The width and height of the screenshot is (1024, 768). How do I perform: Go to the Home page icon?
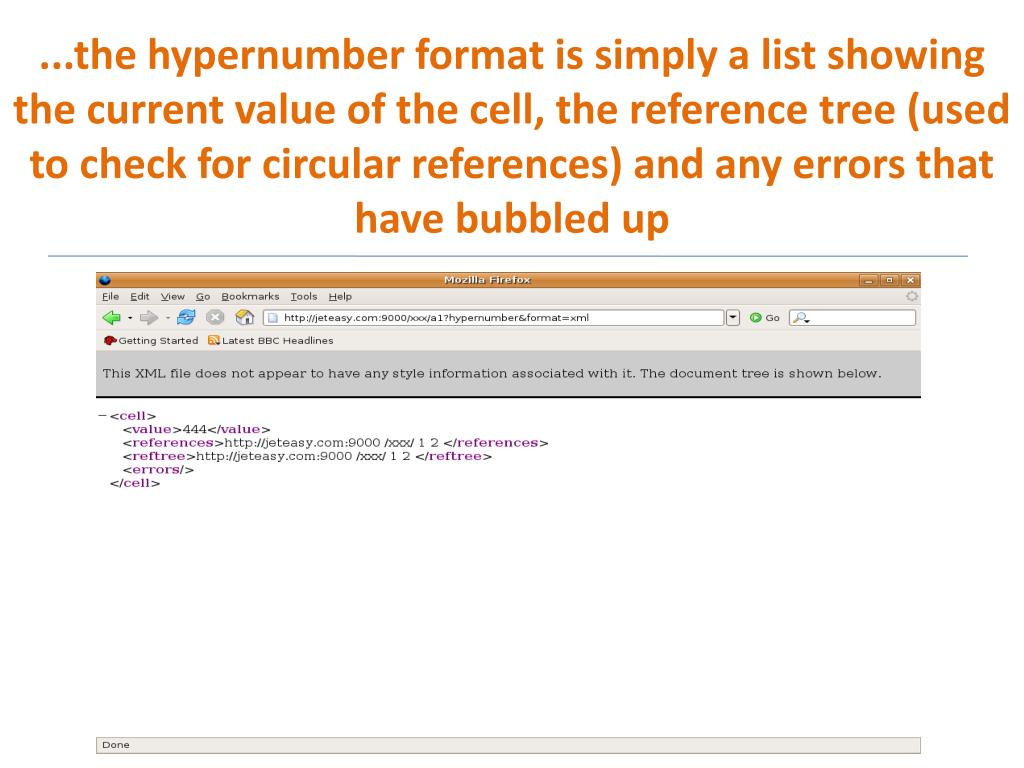tap(245, 317)
